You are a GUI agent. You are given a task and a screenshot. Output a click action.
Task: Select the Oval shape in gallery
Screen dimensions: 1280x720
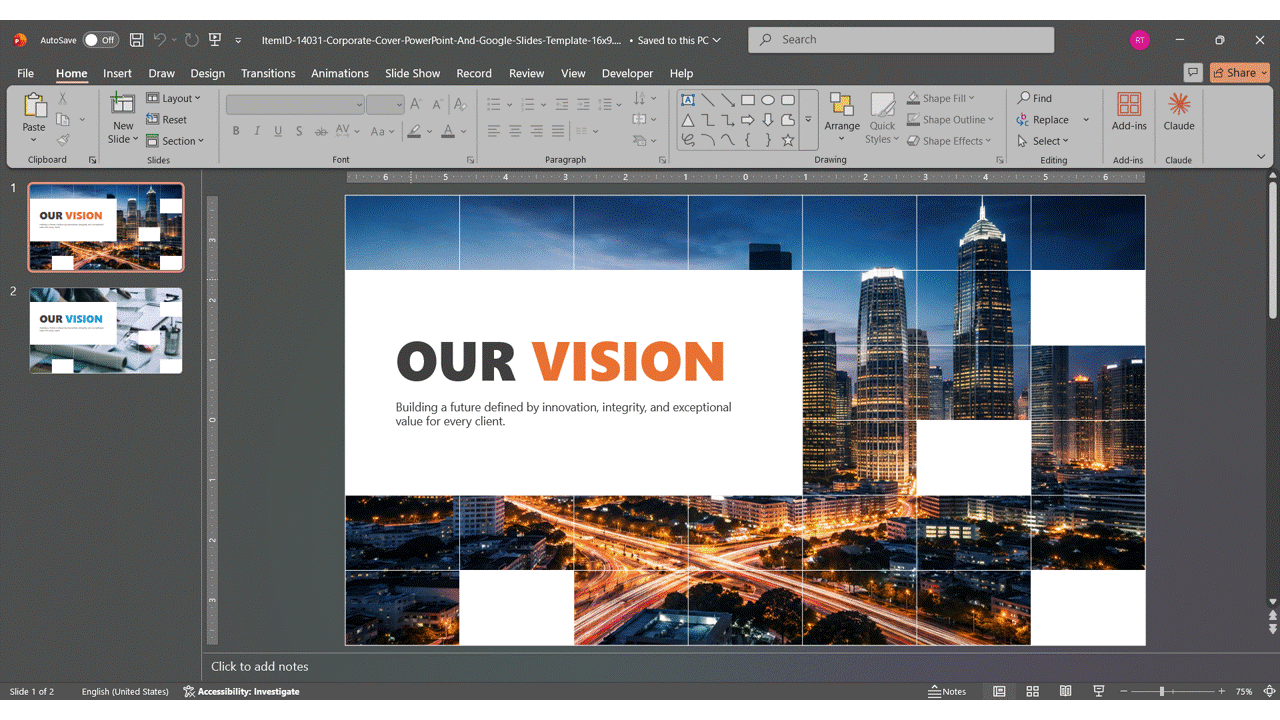pyautogui.click(x=768, y=100)
